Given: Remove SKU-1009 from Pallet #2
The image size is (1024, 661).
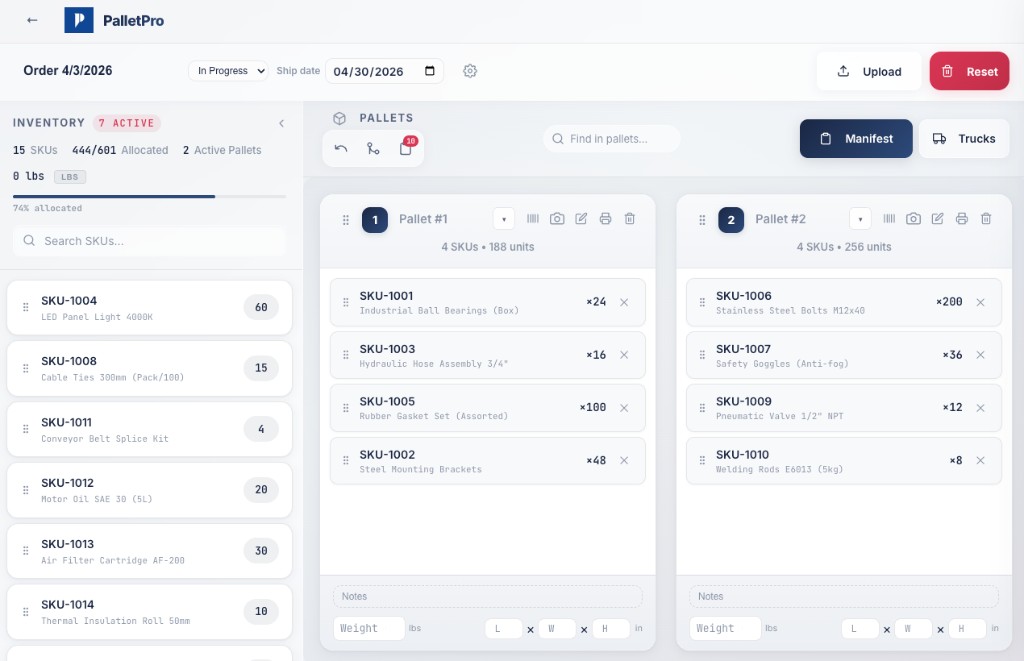Looking at the screenshot, I should pyautogui.click(x=981, y=408).
